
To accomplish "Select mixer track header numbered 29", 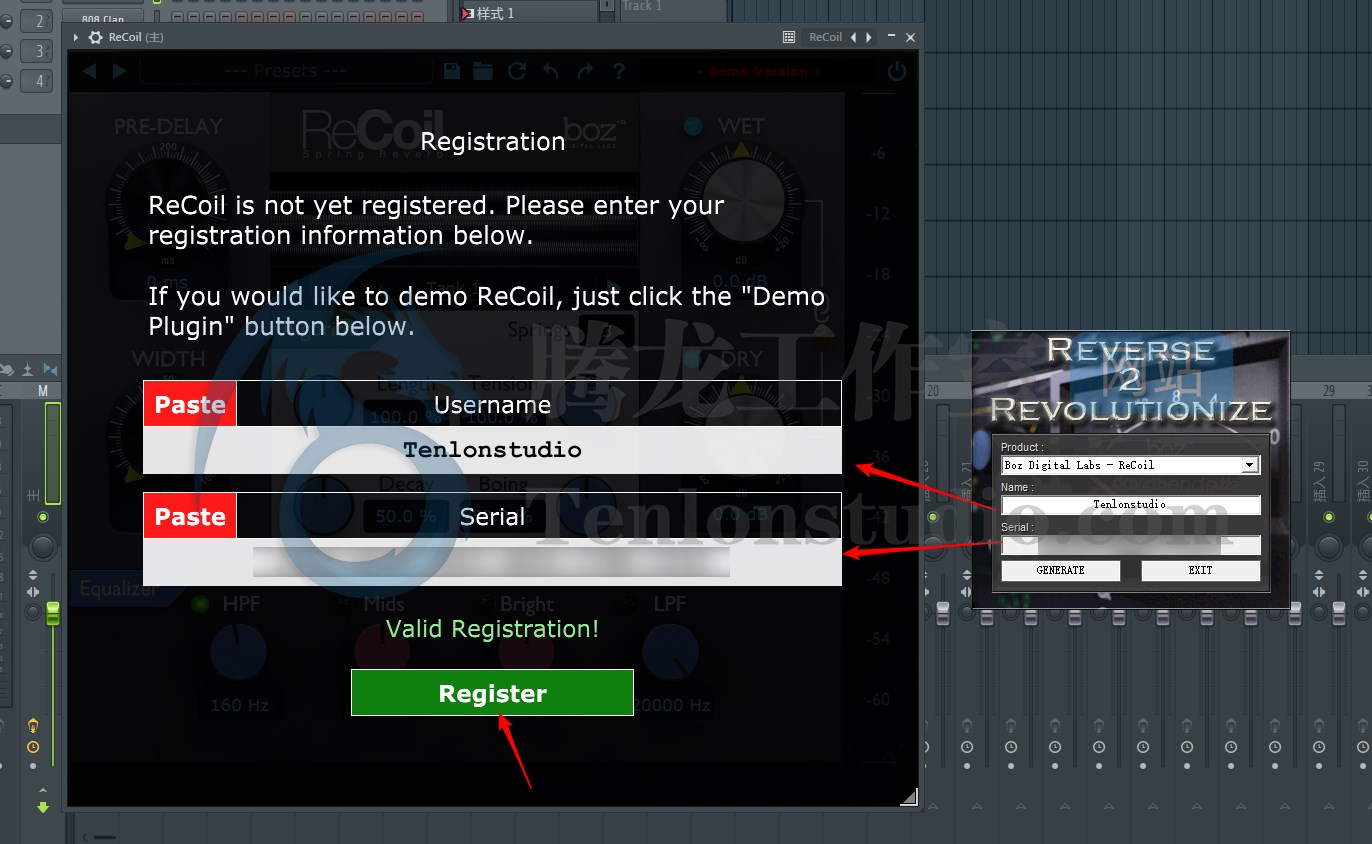I will 1328,390.
